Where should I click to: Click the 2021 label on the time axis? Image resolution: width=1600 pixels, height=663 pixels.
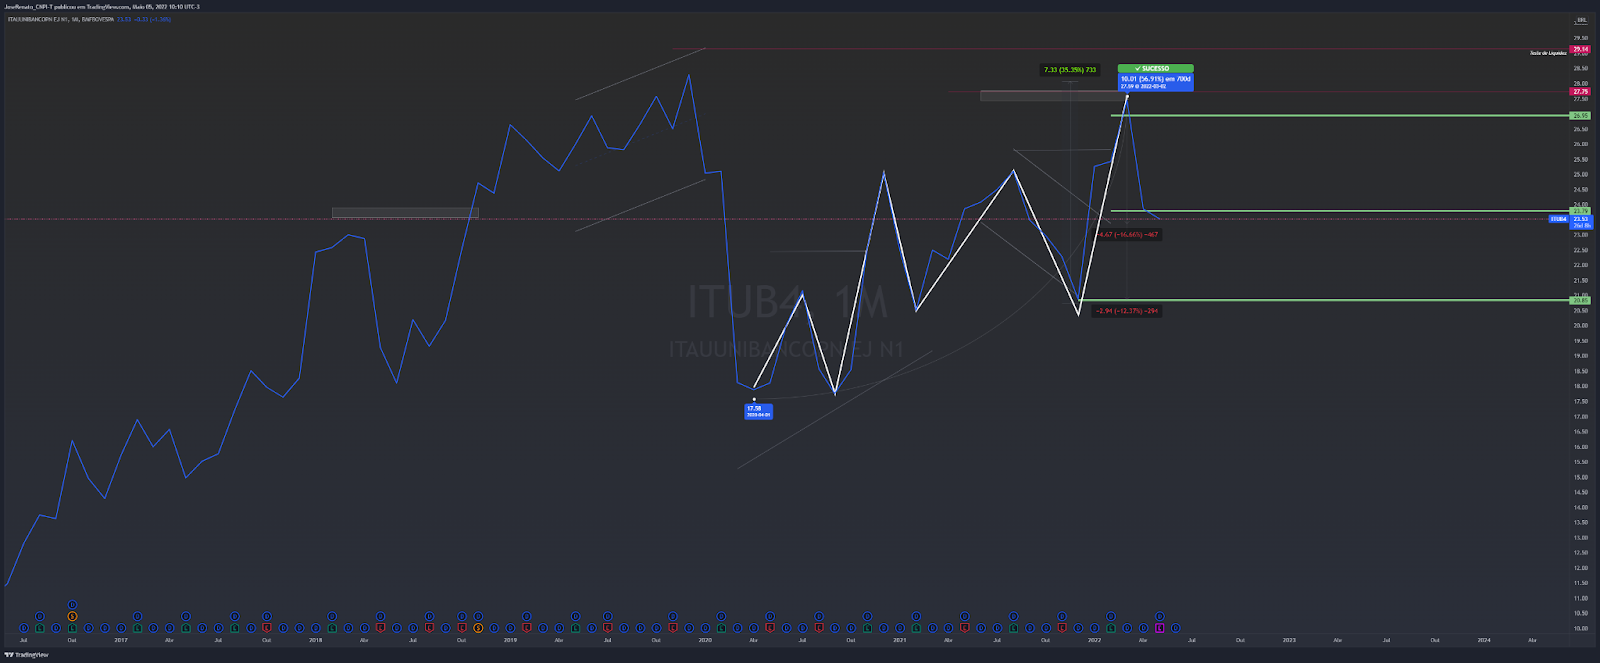coord(900,640)
